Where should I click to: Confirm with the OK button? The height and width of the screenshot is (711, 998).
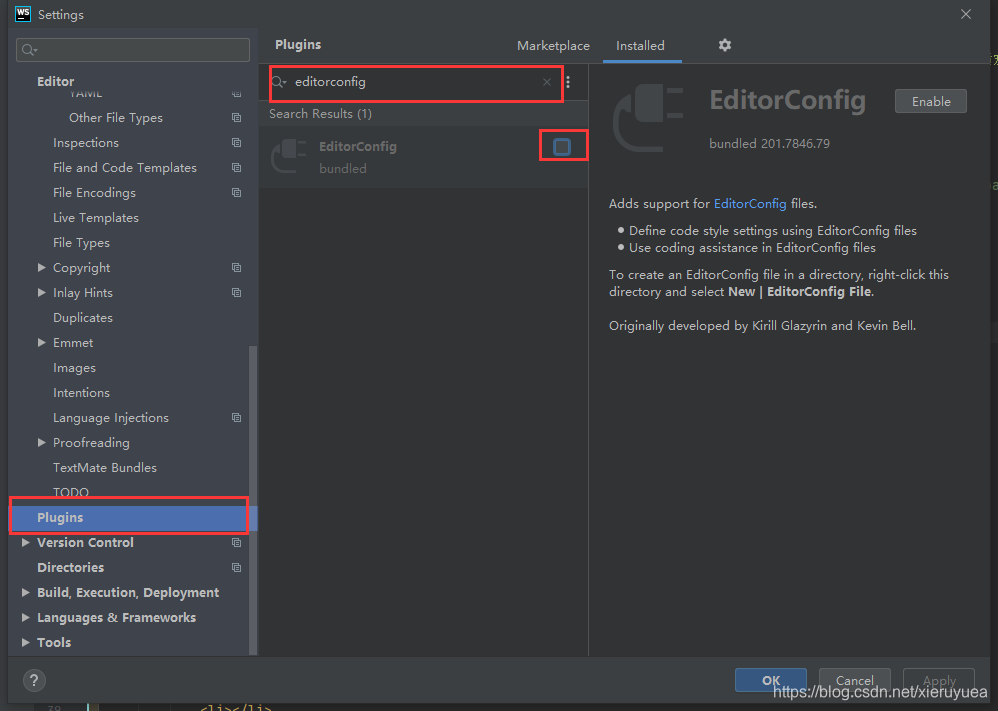[x=771, y=680]
